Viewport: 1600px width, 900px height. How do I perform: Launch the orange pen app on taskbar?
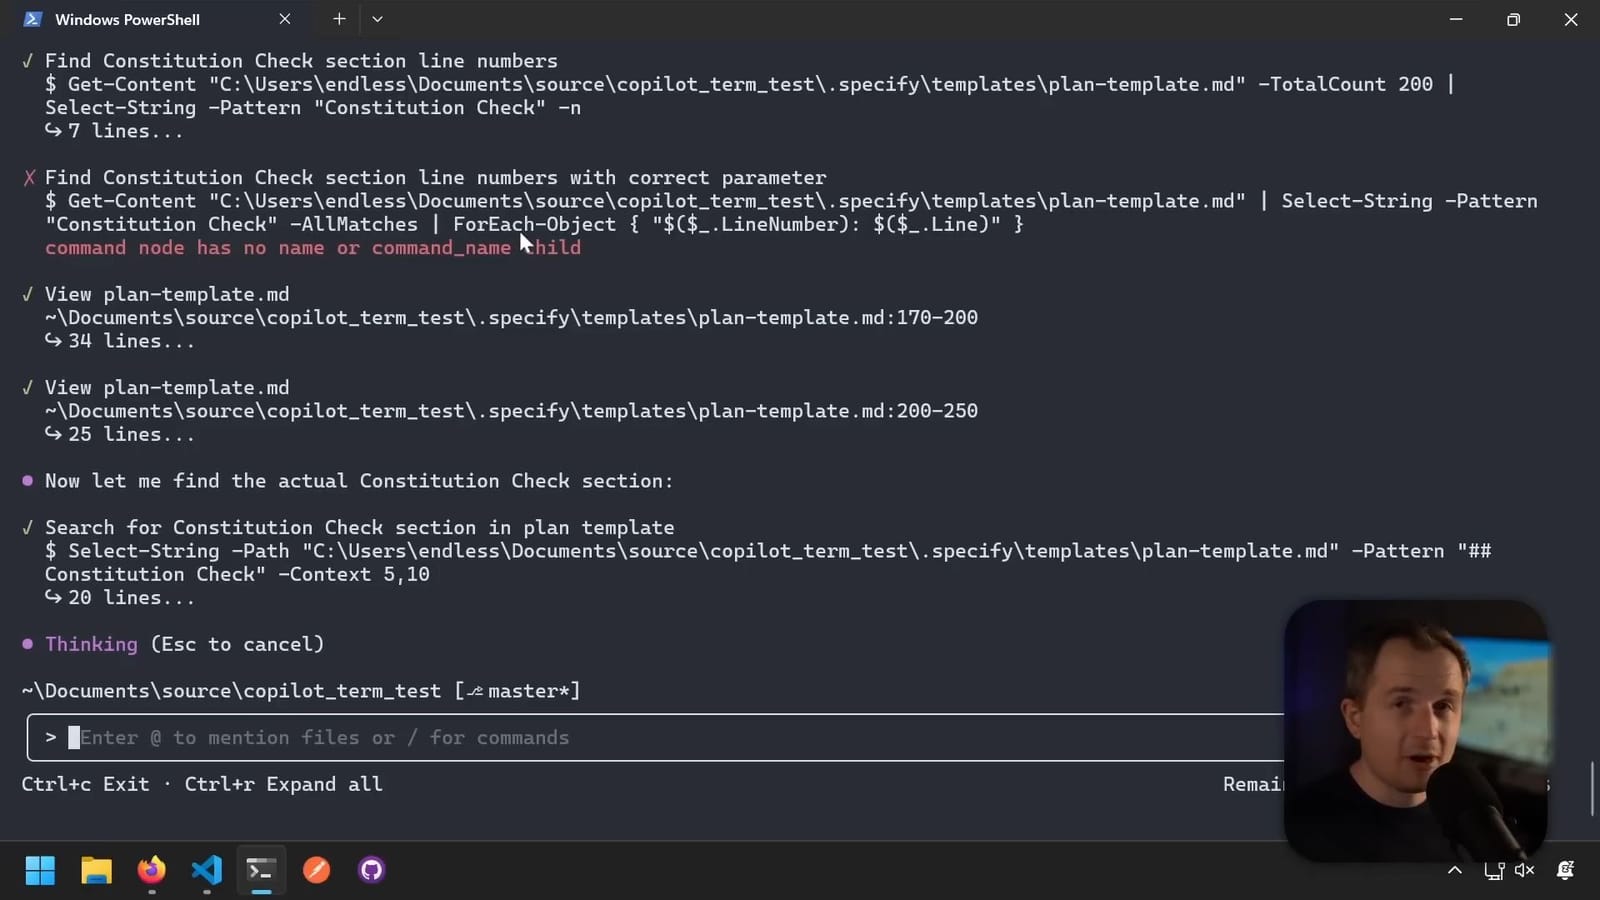tap(316, 870)
